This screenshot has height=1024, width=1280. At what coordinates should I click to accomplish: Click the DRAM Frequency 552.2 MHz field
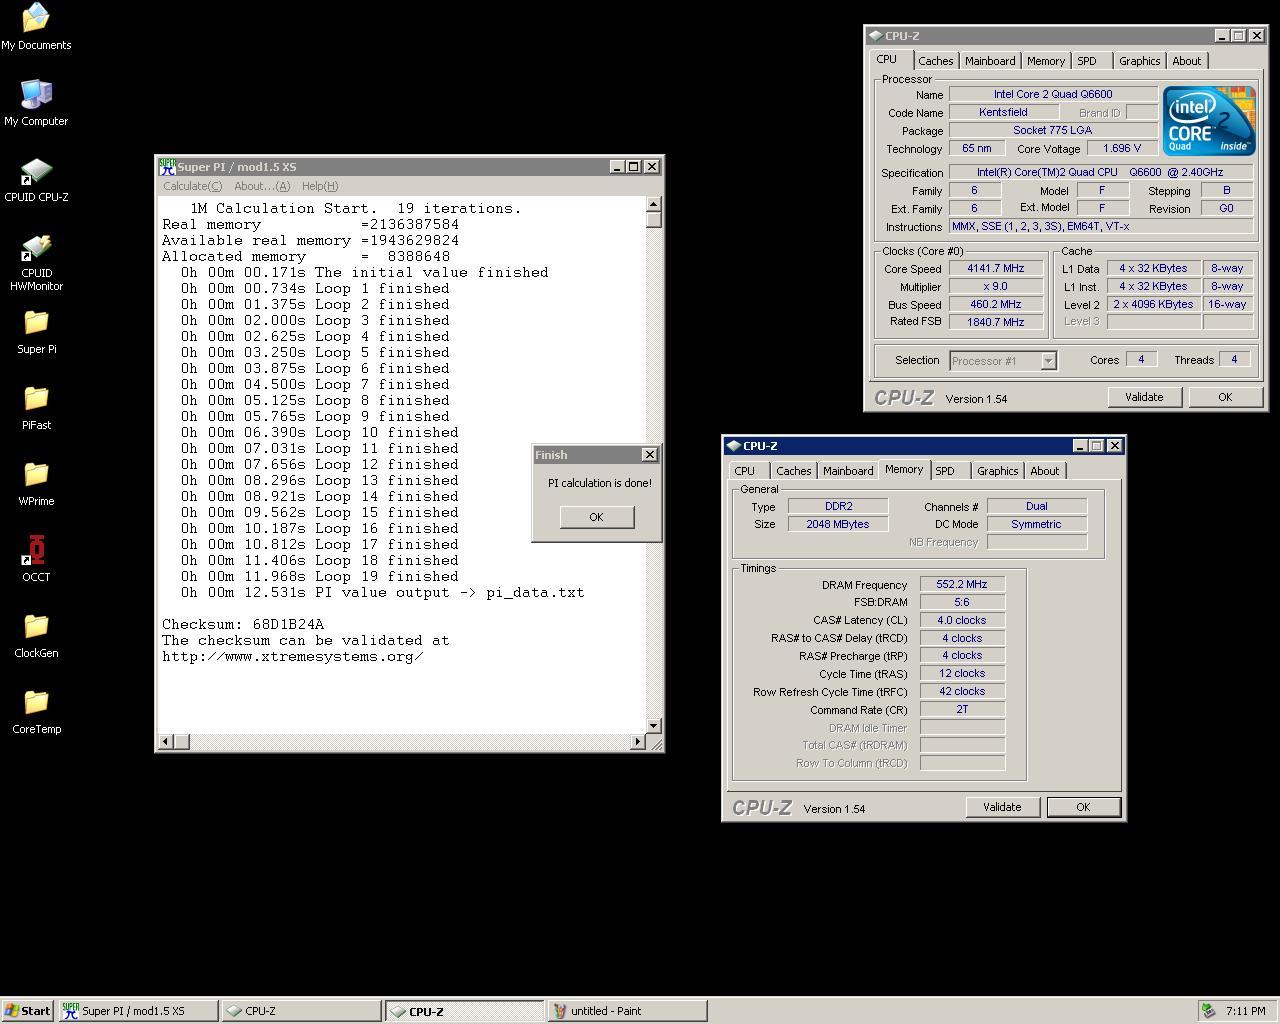[962, 585]
